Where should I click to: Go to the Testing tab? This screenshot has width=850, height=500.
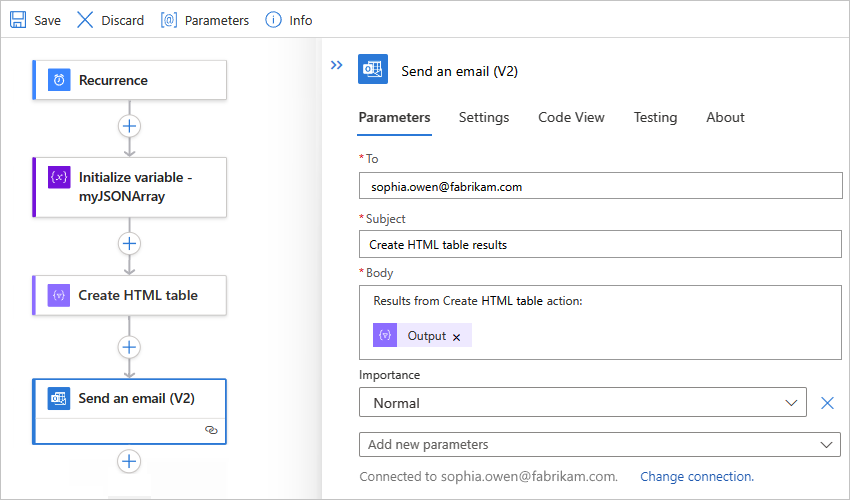(655, 117)
